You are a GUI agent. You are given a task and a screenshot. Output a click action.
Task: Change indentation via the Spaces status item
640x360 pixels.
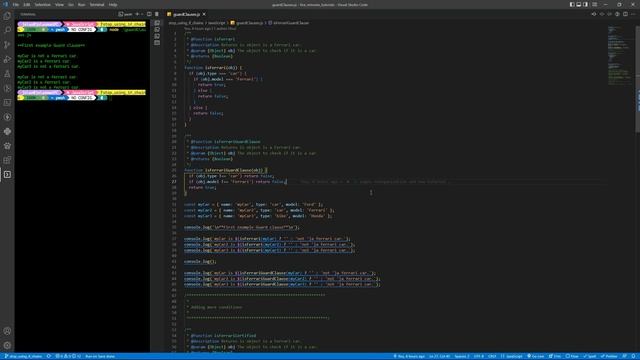(x=462, y=356)
